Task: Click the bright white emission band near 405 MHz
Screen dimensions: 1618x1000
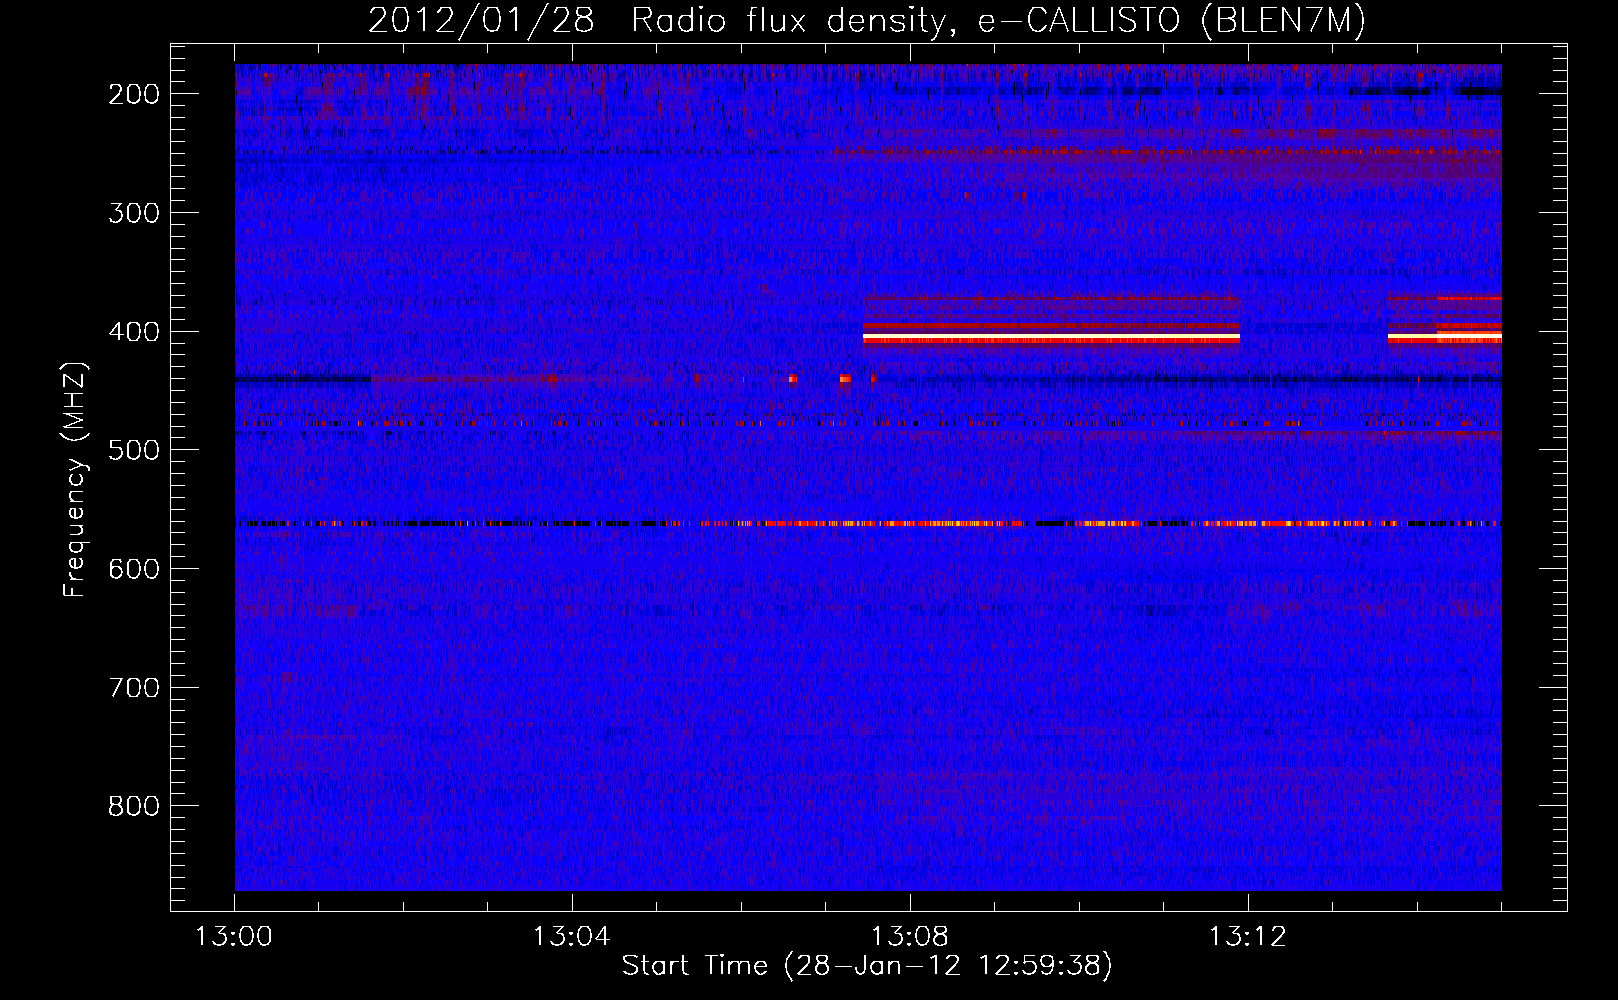Action: [1051, 339]
